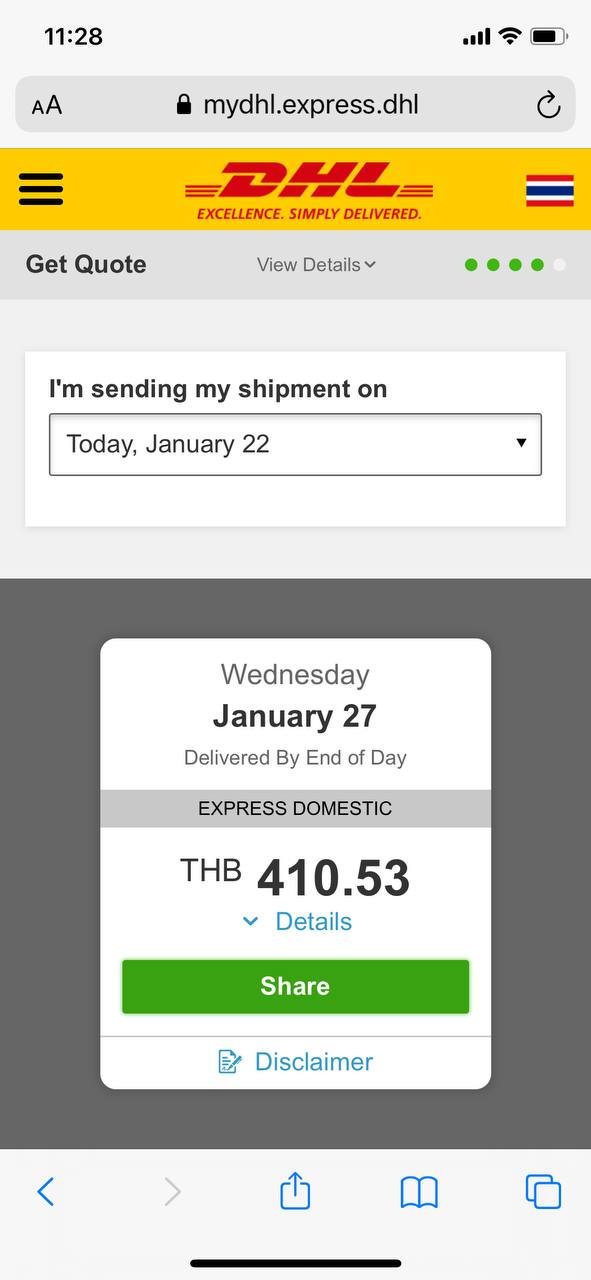Tap the Thailand flag country selector
This screenshot has height=1280, width=591.
[x=550, y=190]
